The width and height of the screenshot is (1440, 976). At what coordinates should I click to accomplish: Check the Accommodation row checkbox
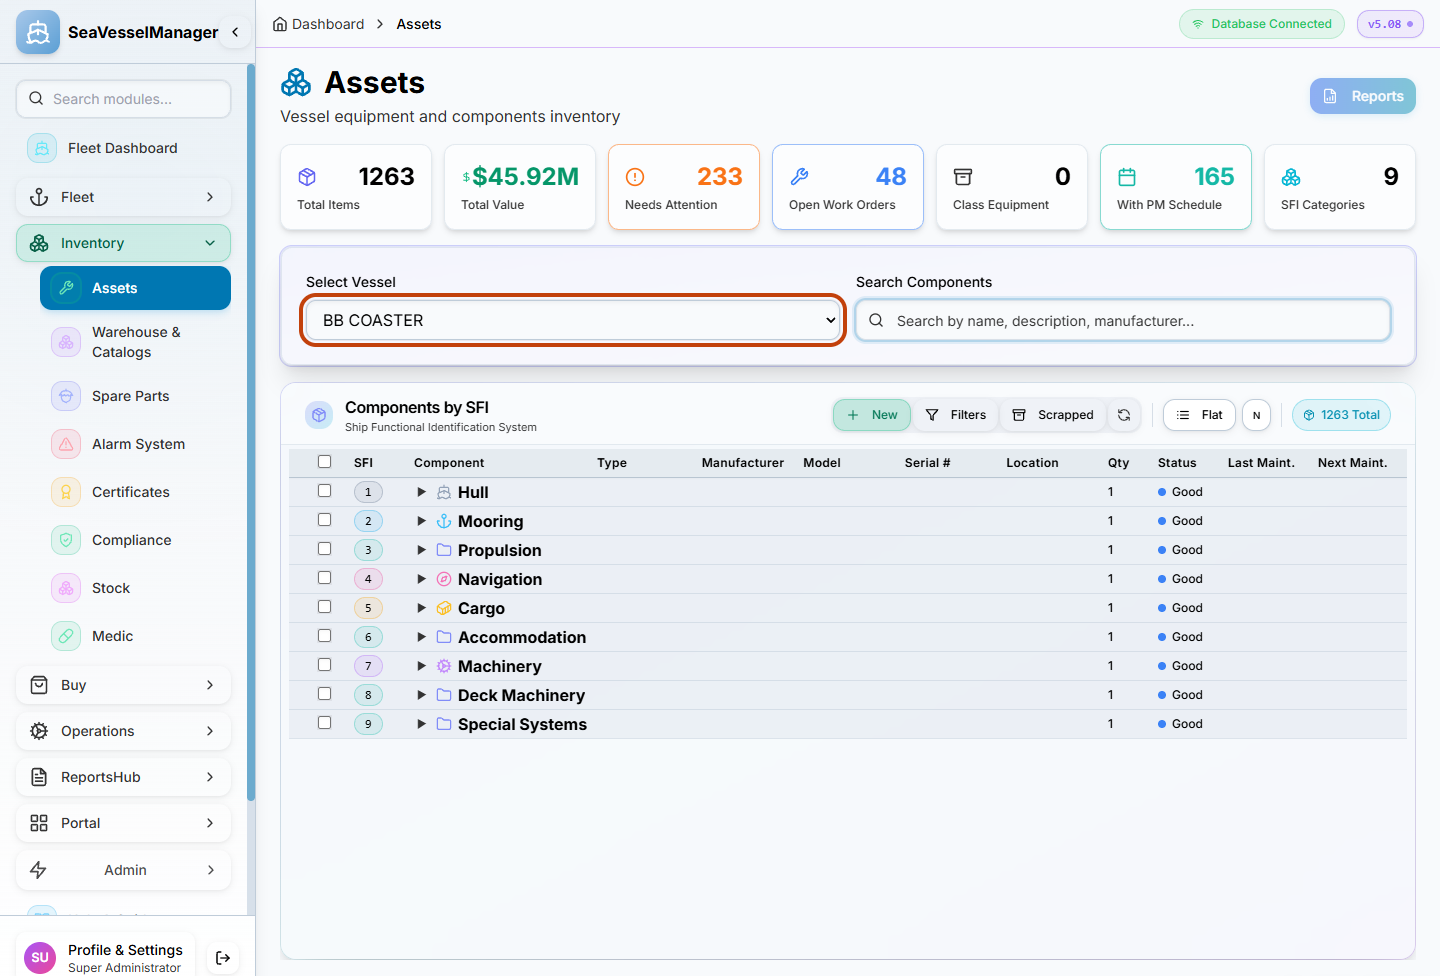click(324, 636)
